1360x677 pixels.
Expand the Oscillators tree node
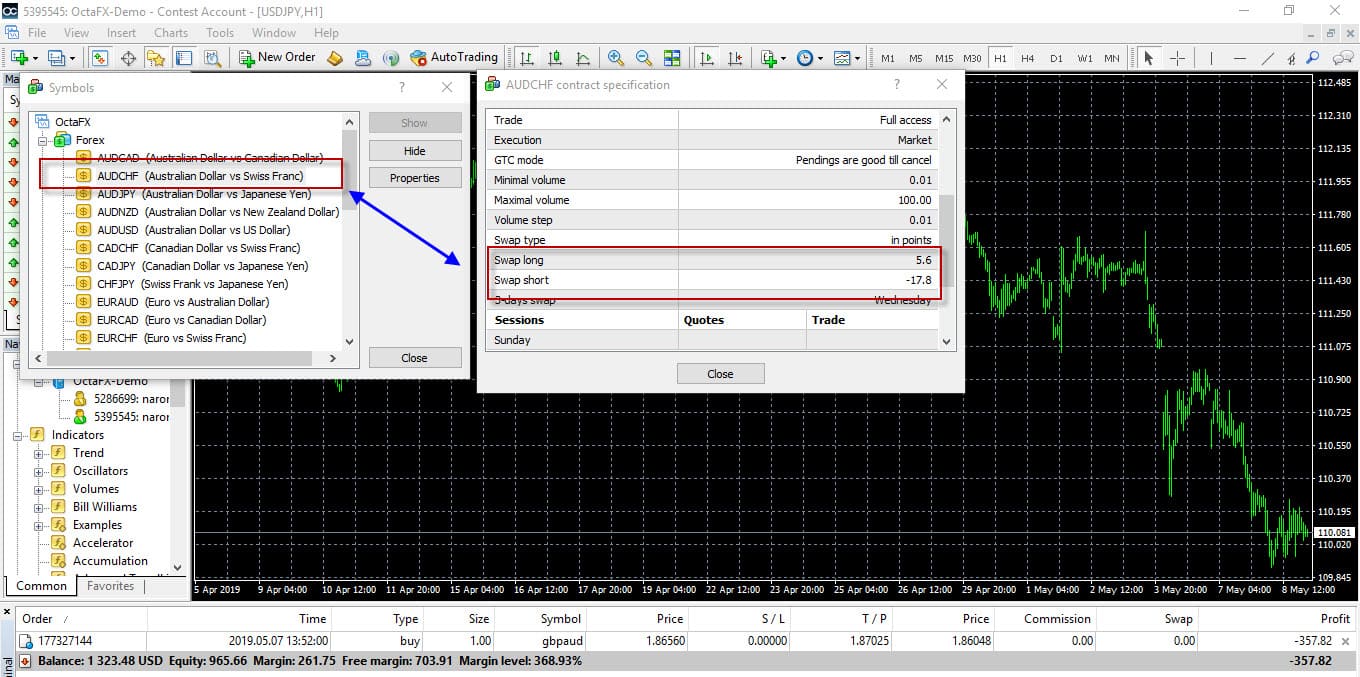[40, 471]
